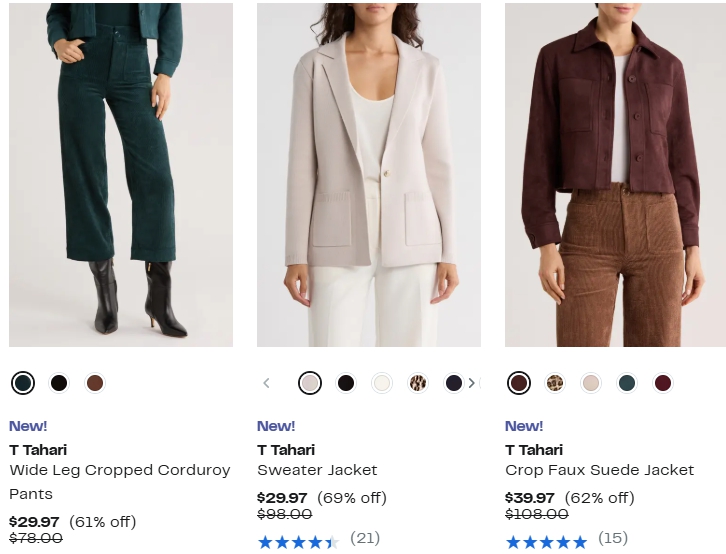Open Crop Faux Suede Jacket product link
This screenshot has width=726, height=554.
tap(599, 470)
